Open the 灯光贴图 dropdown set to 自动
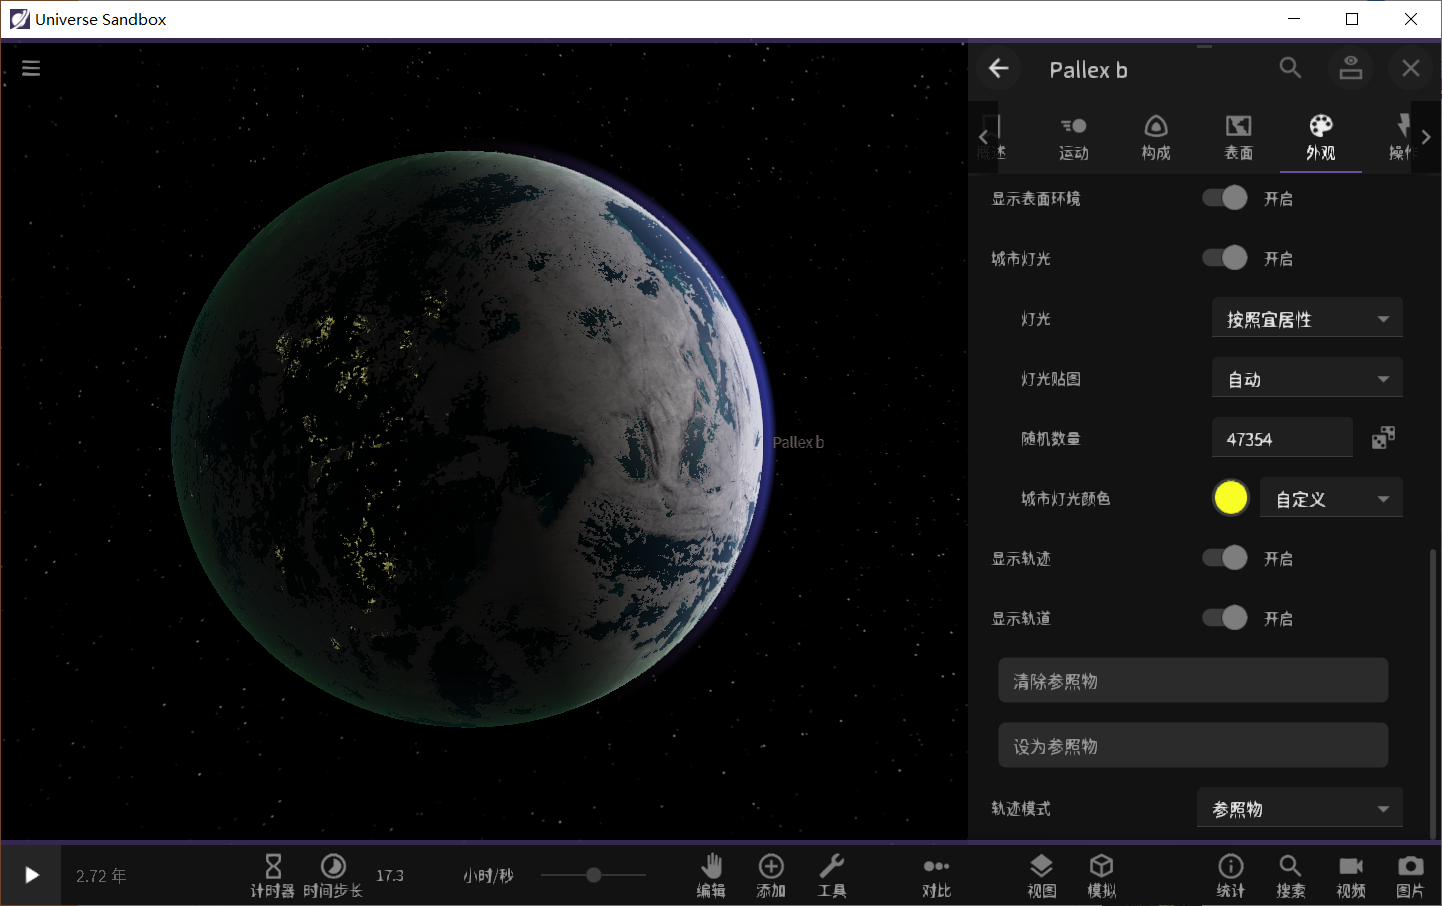Image resolution: width=1442 pixels, height=906 pixels. tap(1306, 379)
